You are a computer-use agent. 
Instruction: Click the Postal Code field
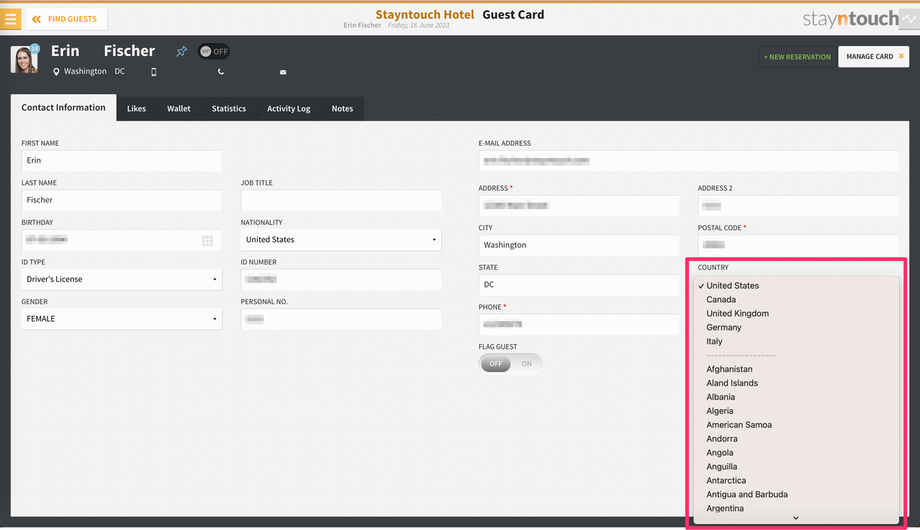click(798, 245)
